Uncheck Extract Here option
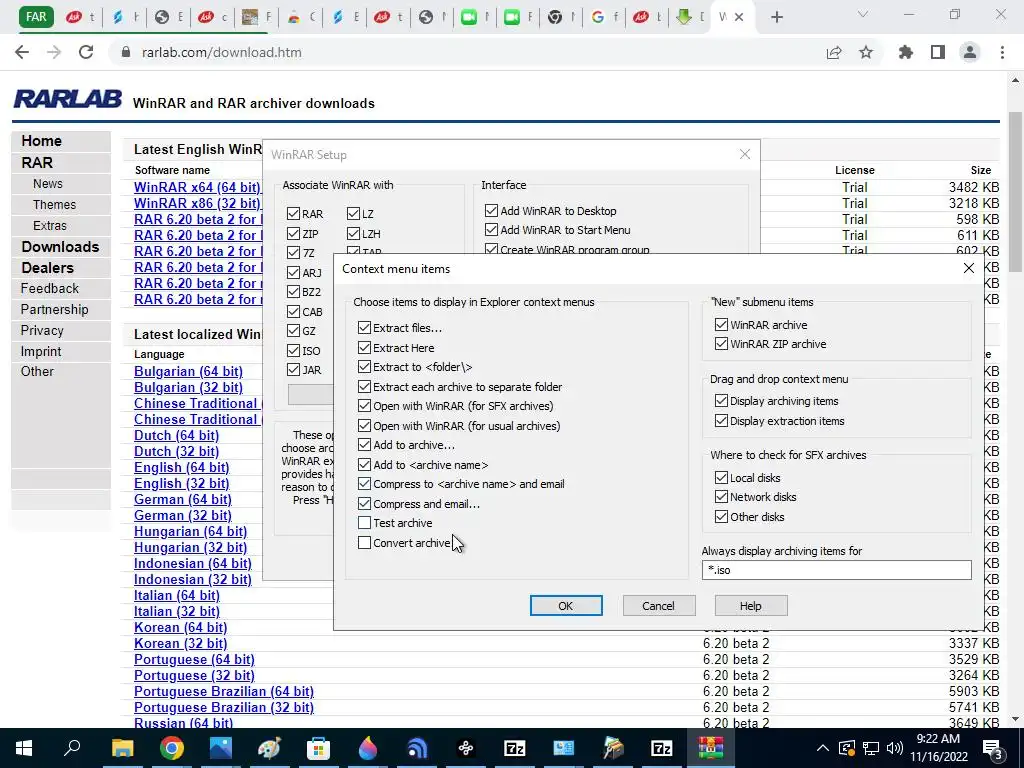This screenshot has height=768, width=1024. click(x=364, y=347)
